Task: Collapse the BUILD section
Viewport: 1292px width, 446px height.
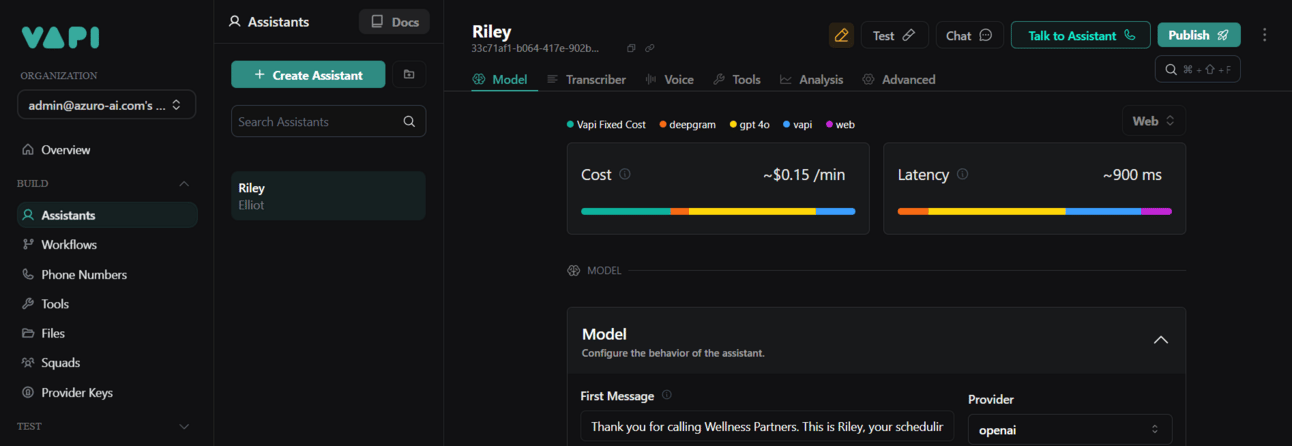Action: (183, 184)
